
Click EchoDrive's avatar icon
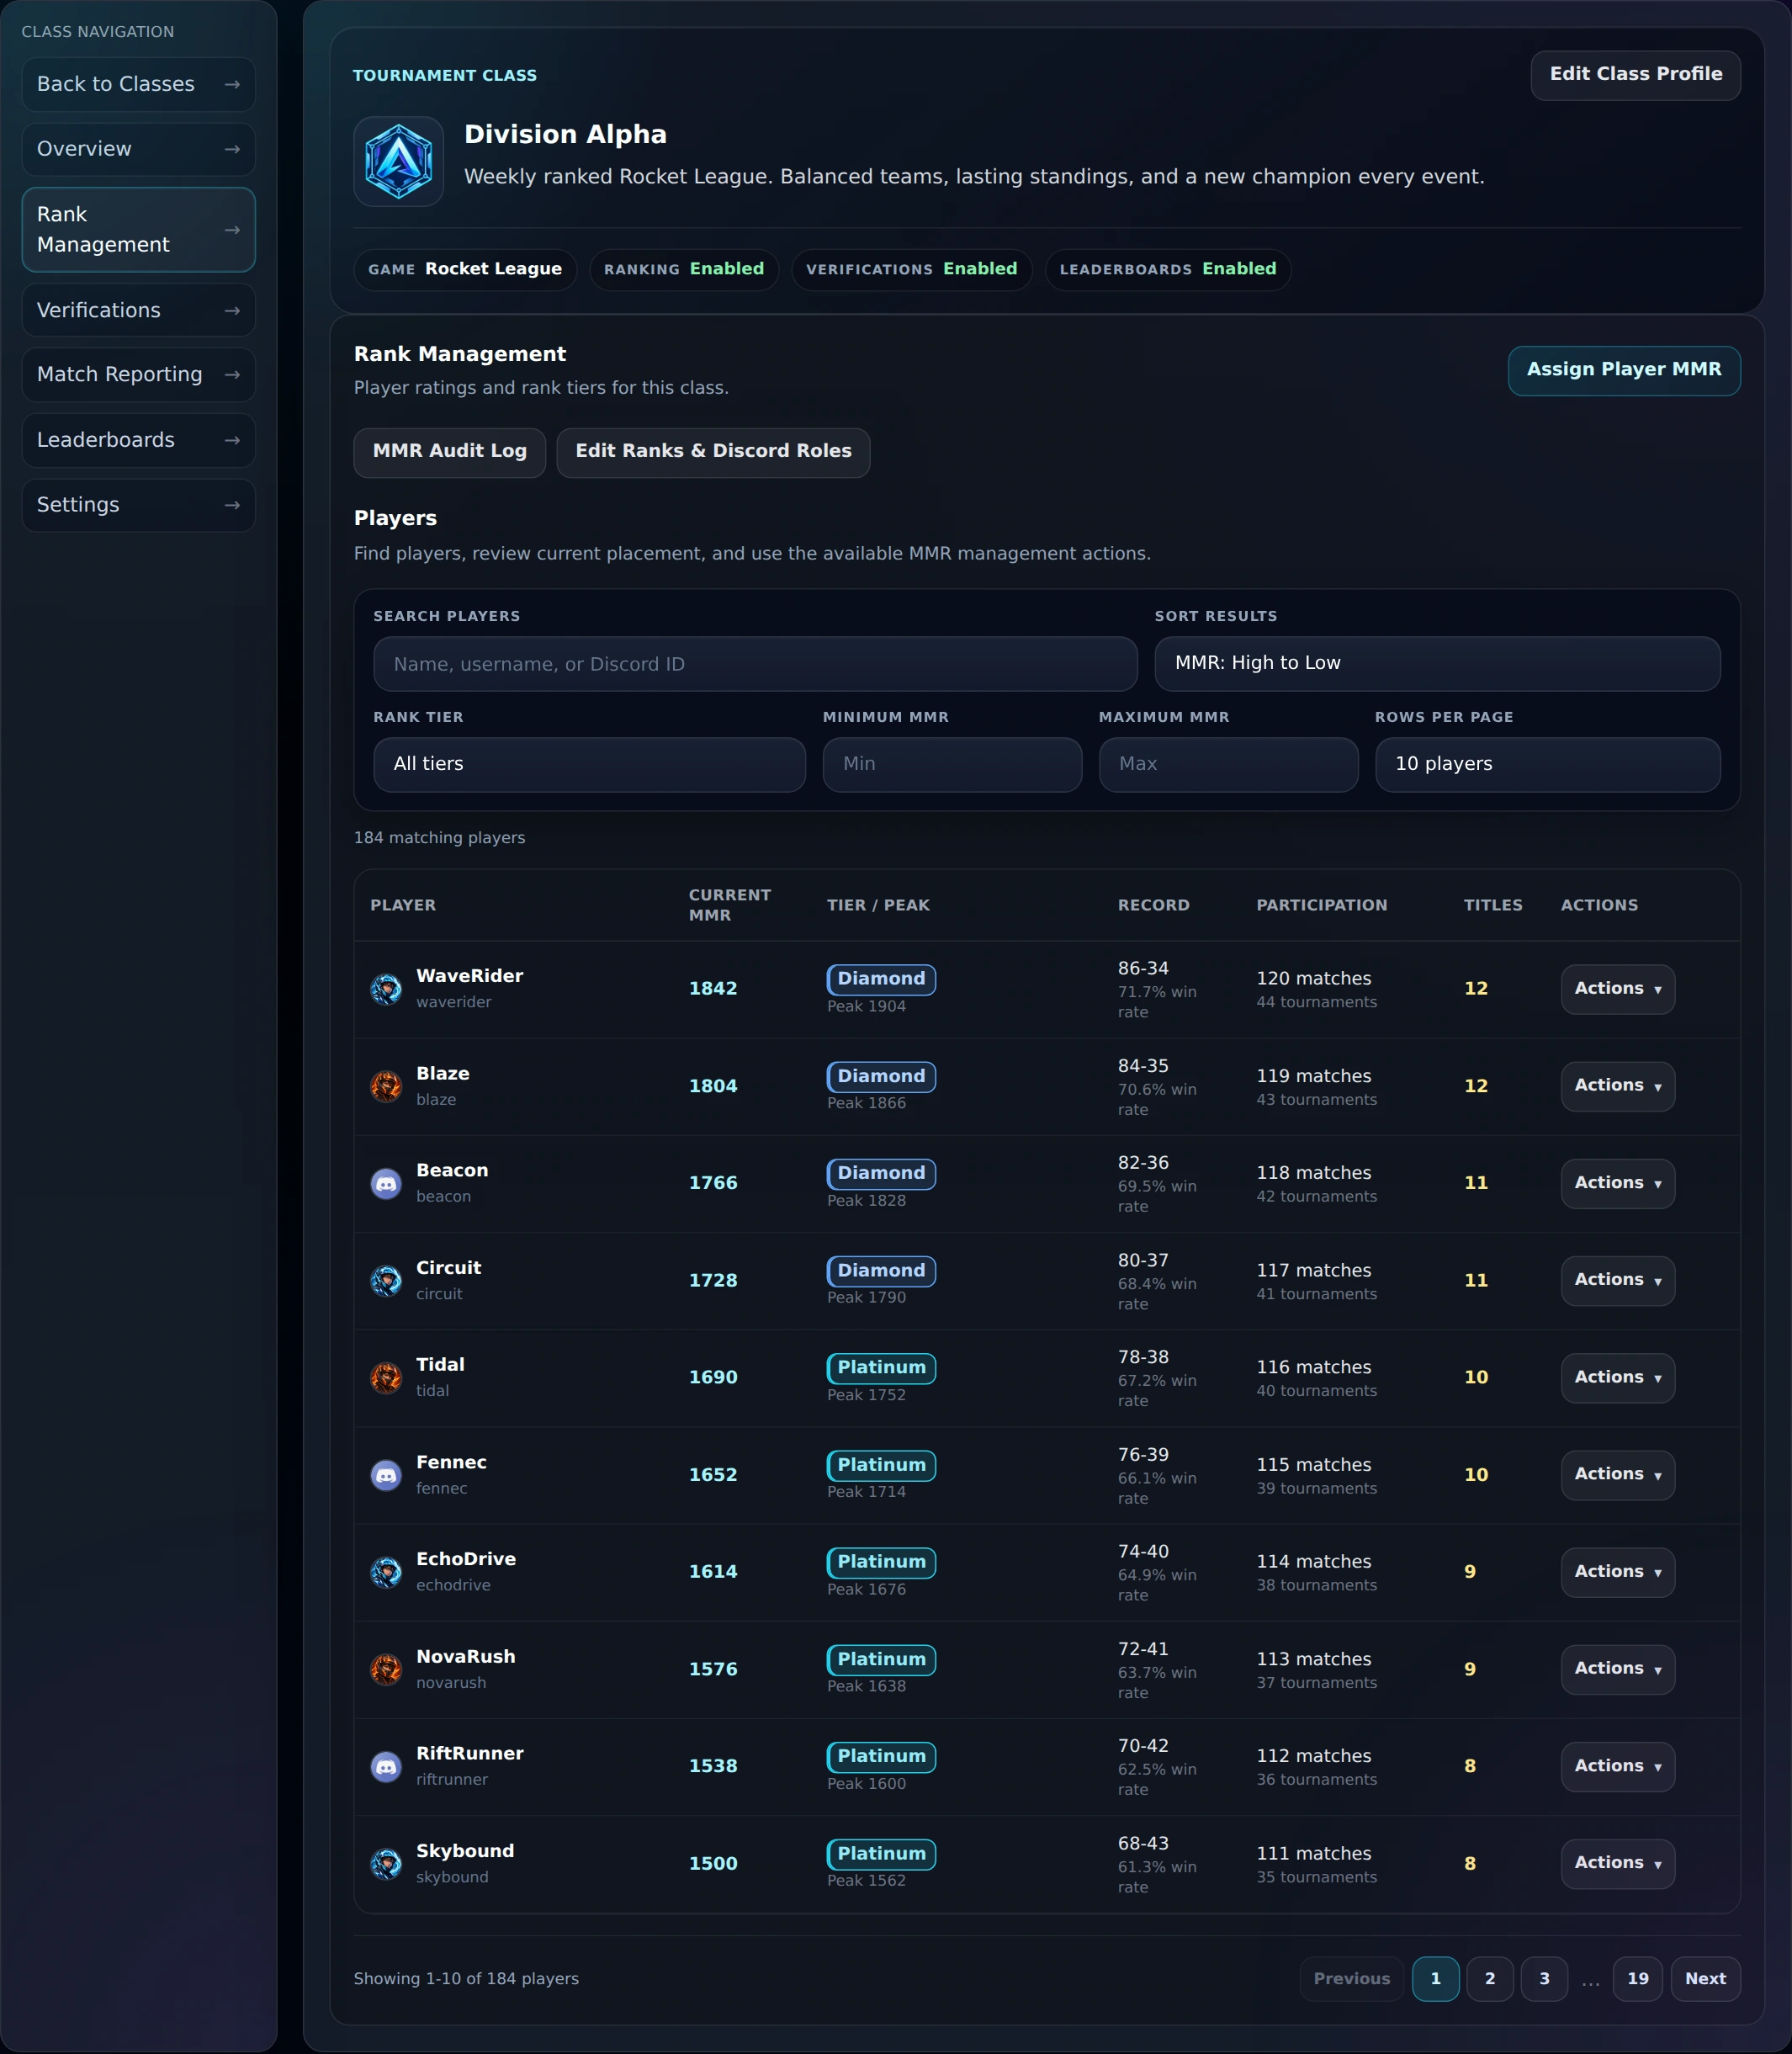coord(386,1572)
